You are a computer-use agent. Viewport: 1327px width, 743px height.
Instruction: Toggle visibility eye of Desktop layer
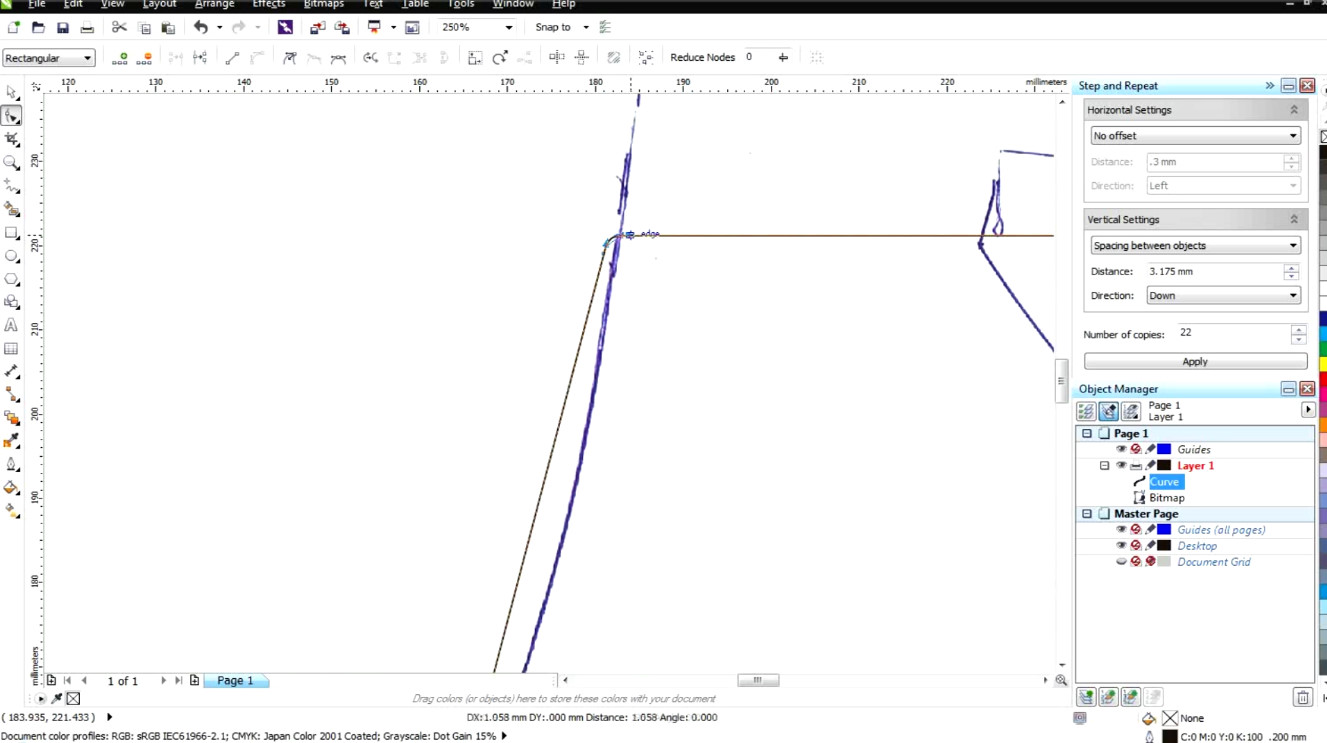(1121, 546)
